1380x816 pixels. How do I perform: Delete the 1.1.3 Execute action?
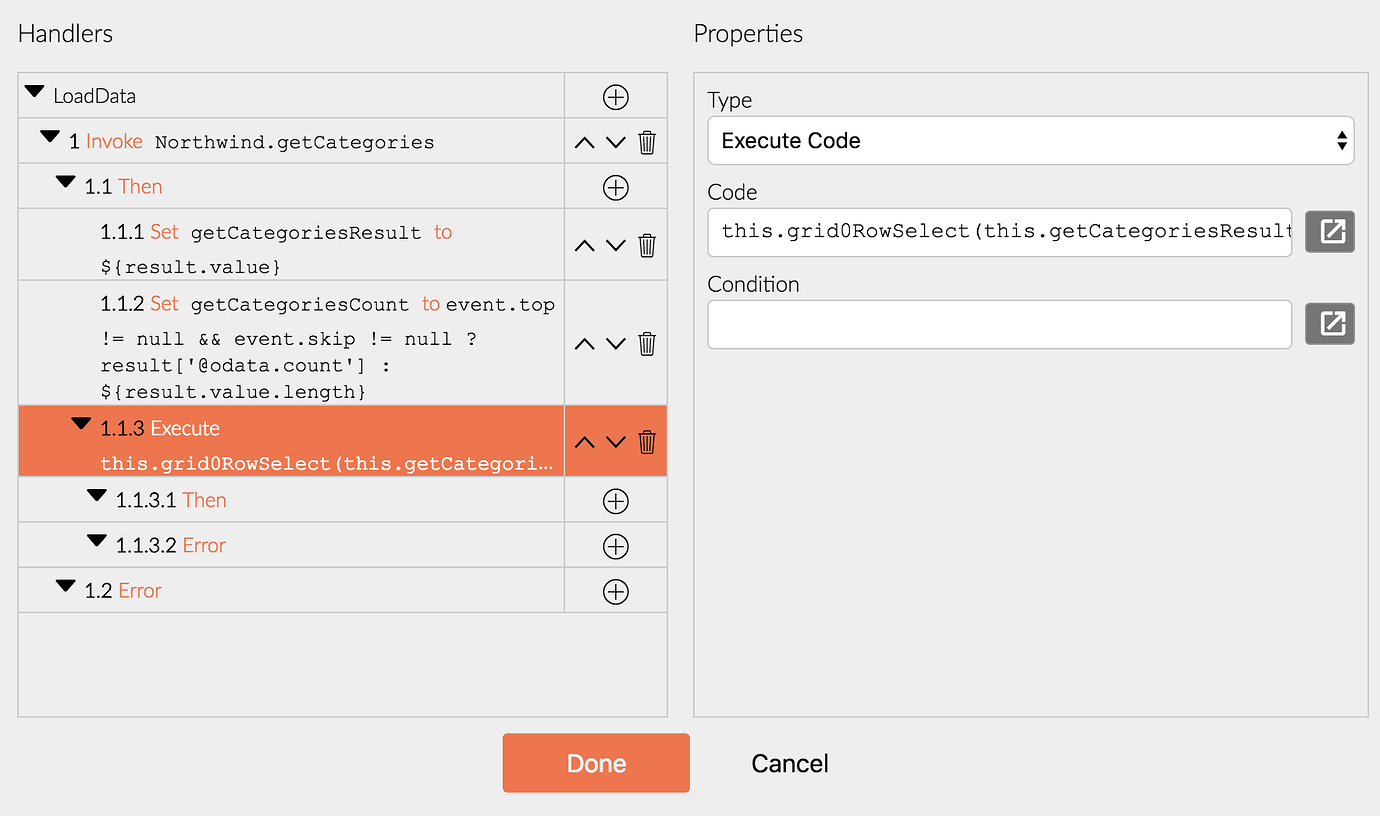click(x=647, y=441)
